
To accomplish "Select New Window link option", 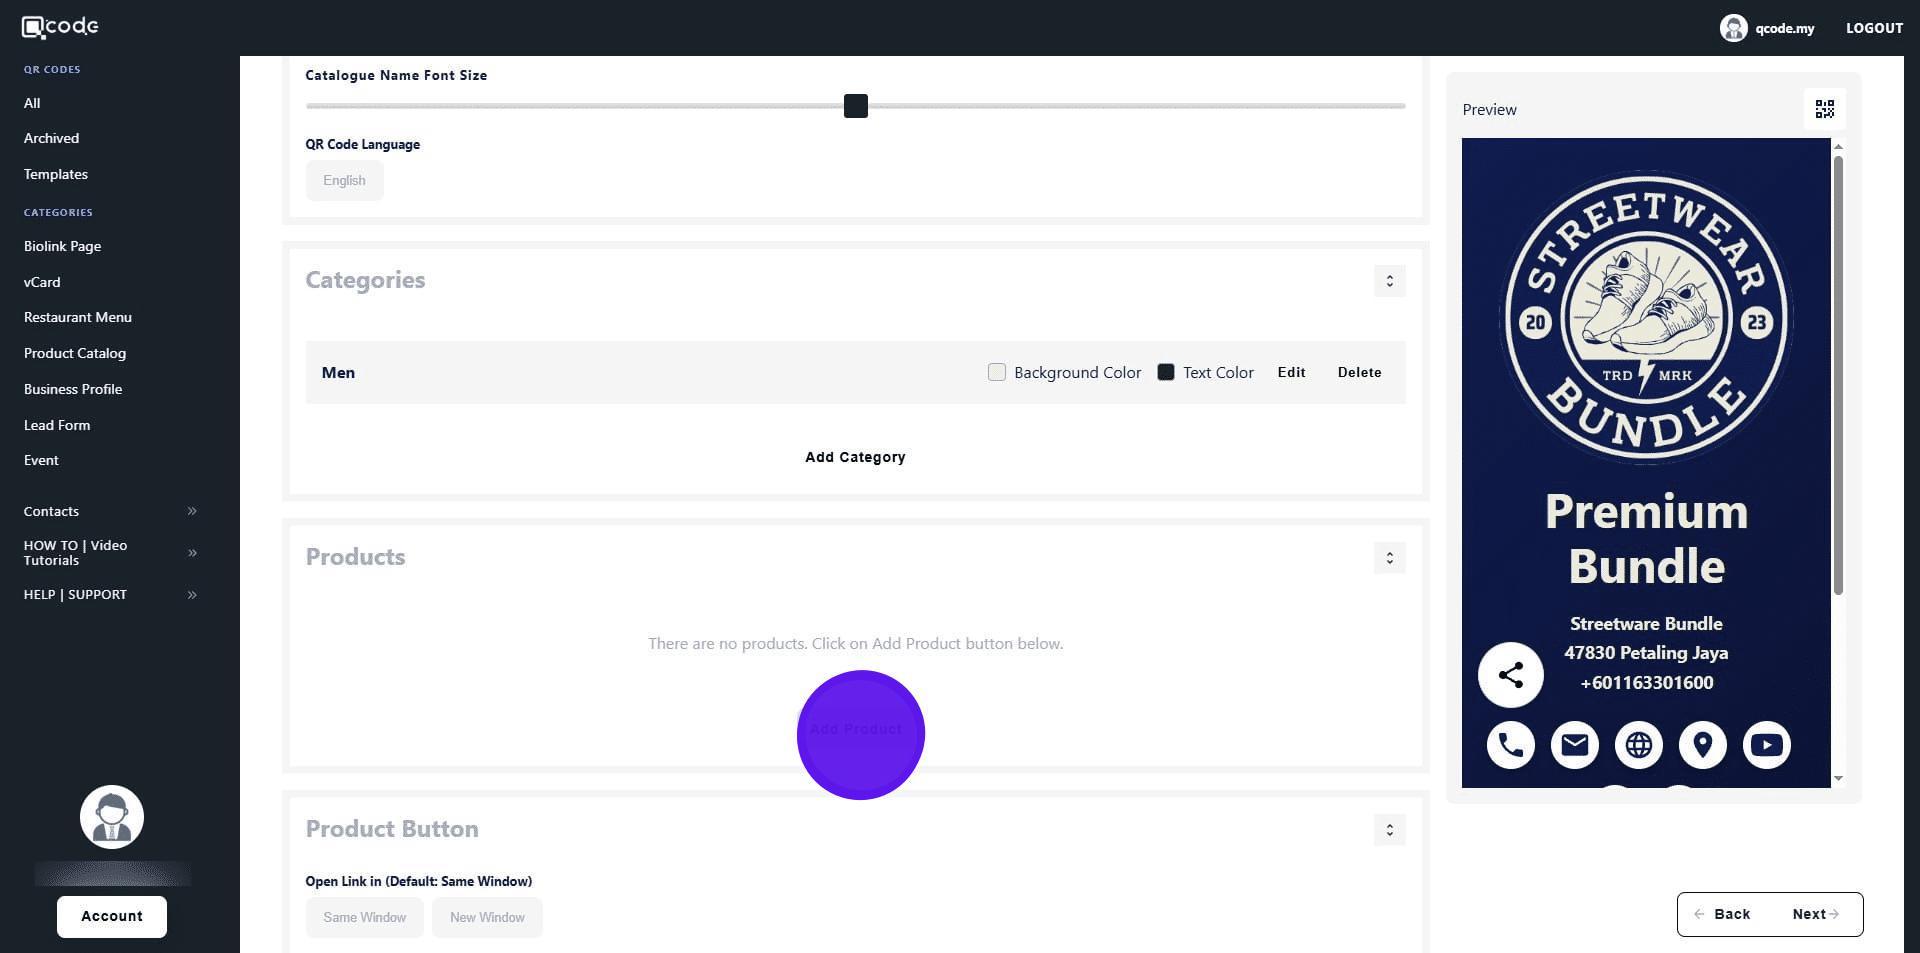I will 487,917.
